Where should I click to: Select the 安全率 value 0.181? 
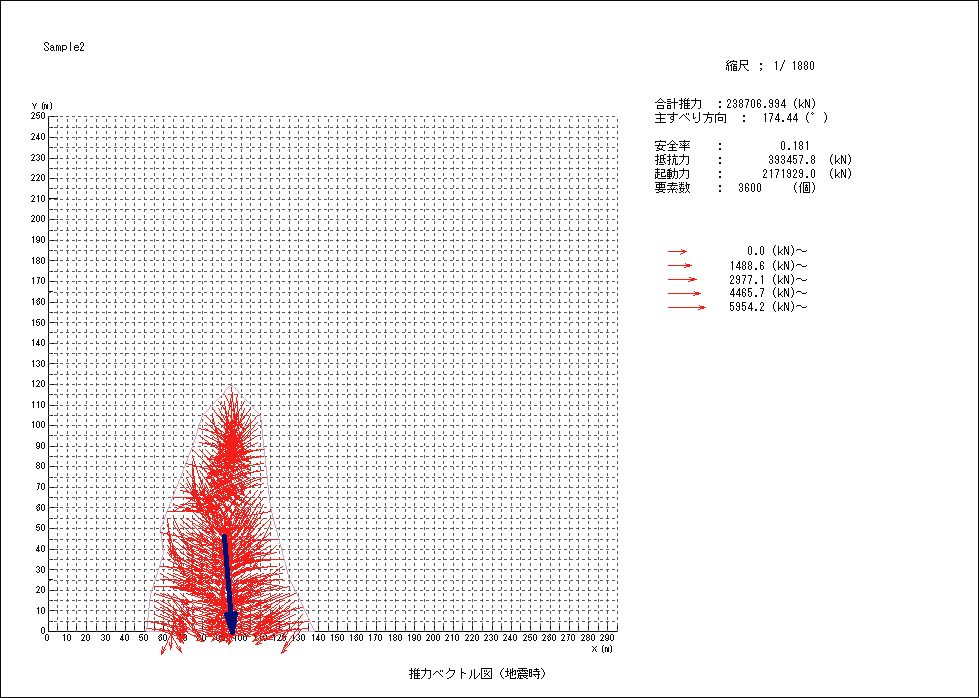795,146
